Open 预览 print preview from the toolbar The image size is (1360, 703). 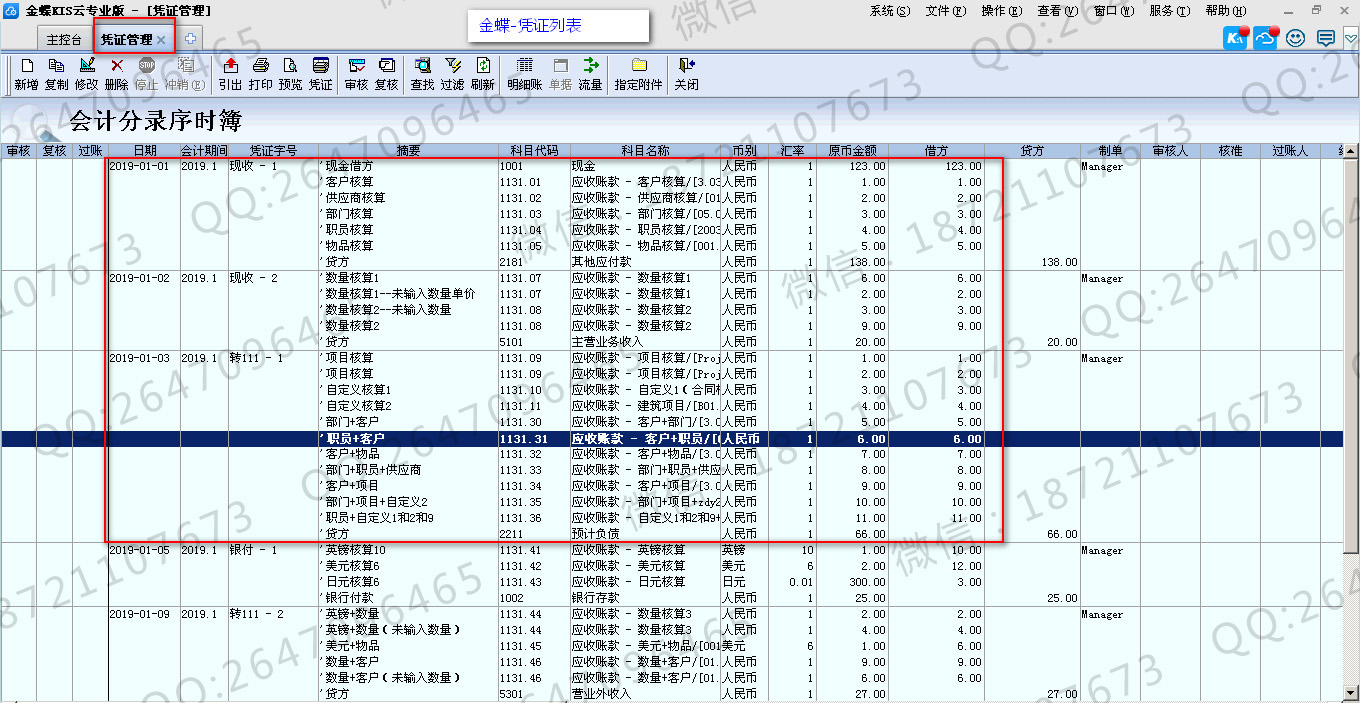click(290, 66)
